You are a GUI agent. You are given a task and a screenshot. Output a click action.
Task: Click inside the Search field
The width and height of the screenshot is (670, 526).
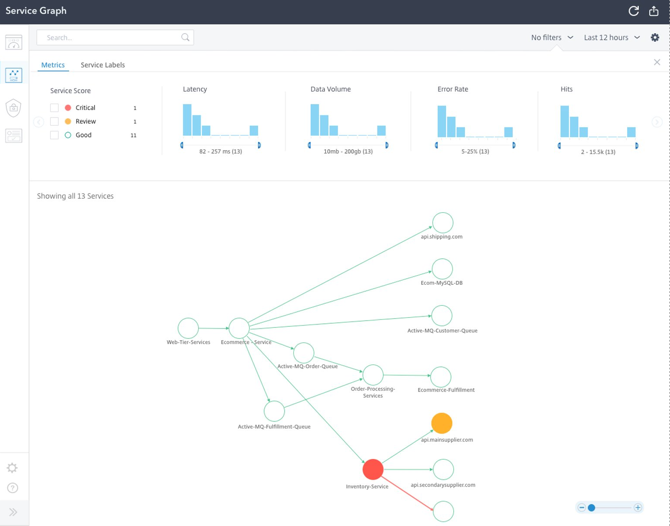pyautogui.click(x=115, y=38)
